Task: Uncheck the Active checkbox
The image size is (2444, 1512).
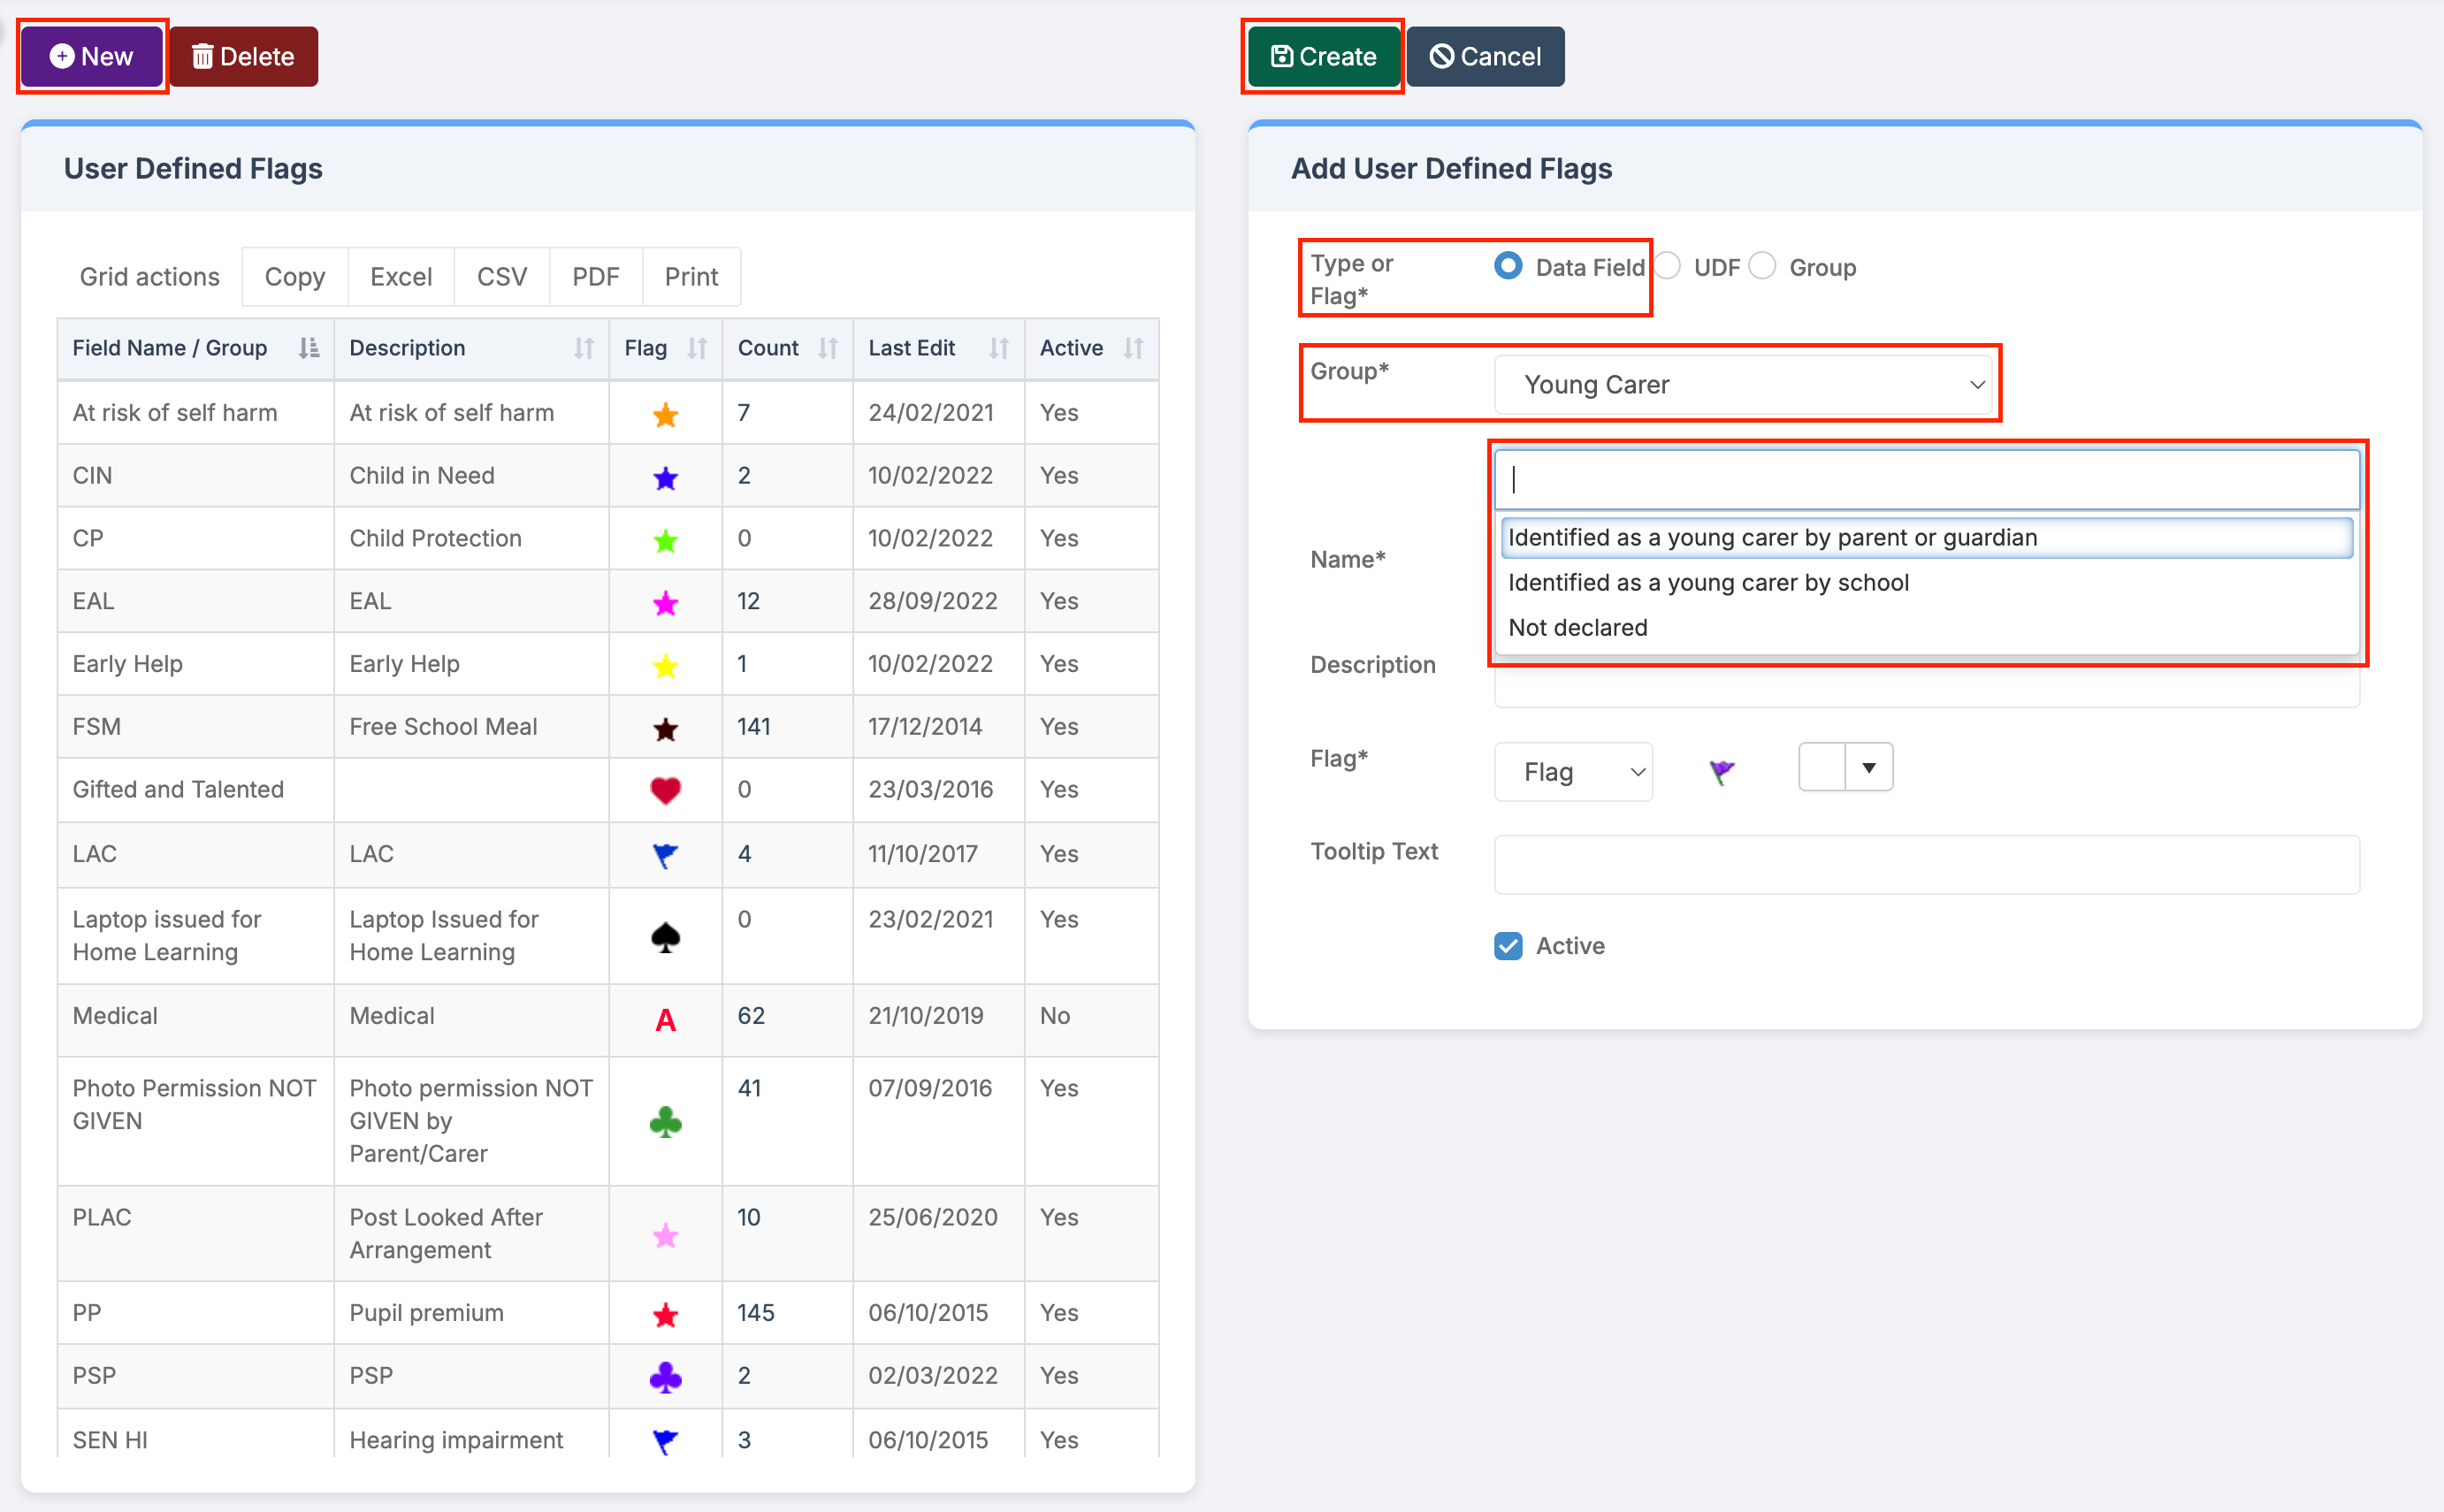Action: [x=1508, y=945]
